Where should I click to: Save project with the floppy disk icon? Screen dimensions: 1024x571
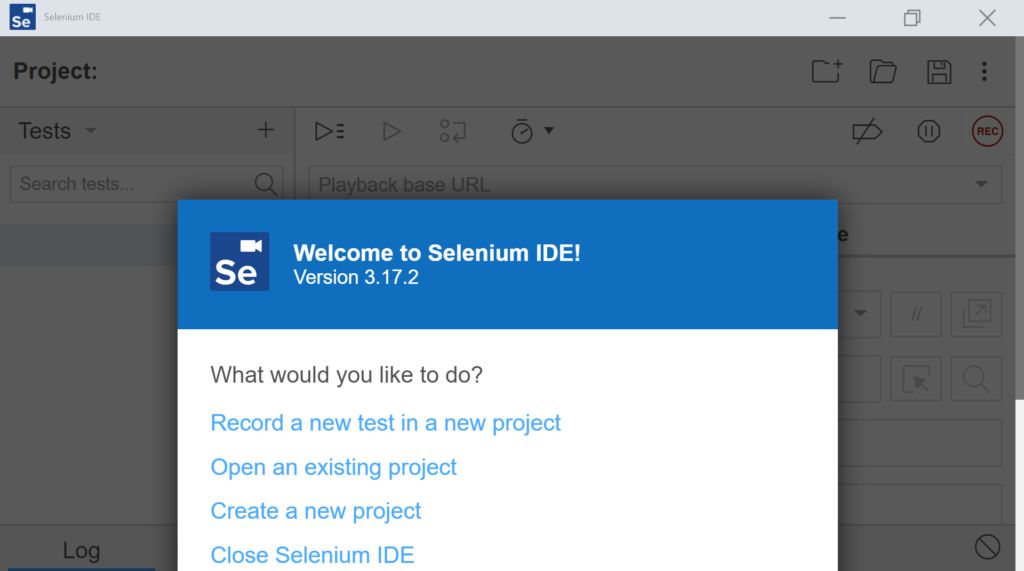tap(939, 72)
